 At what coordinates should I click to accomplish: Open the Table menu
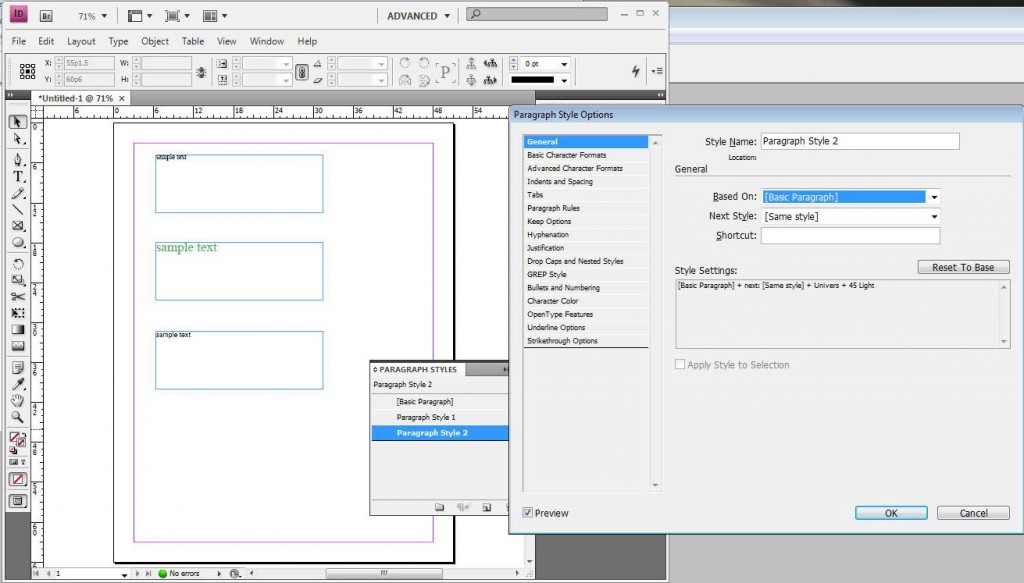(x=193, y=41)
